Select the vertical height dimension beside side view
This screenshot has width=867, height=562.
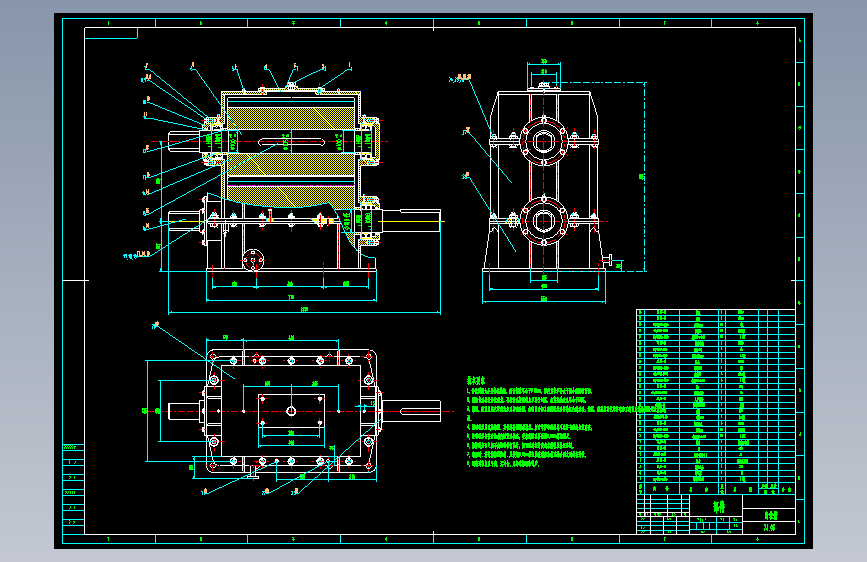(643, 177)
